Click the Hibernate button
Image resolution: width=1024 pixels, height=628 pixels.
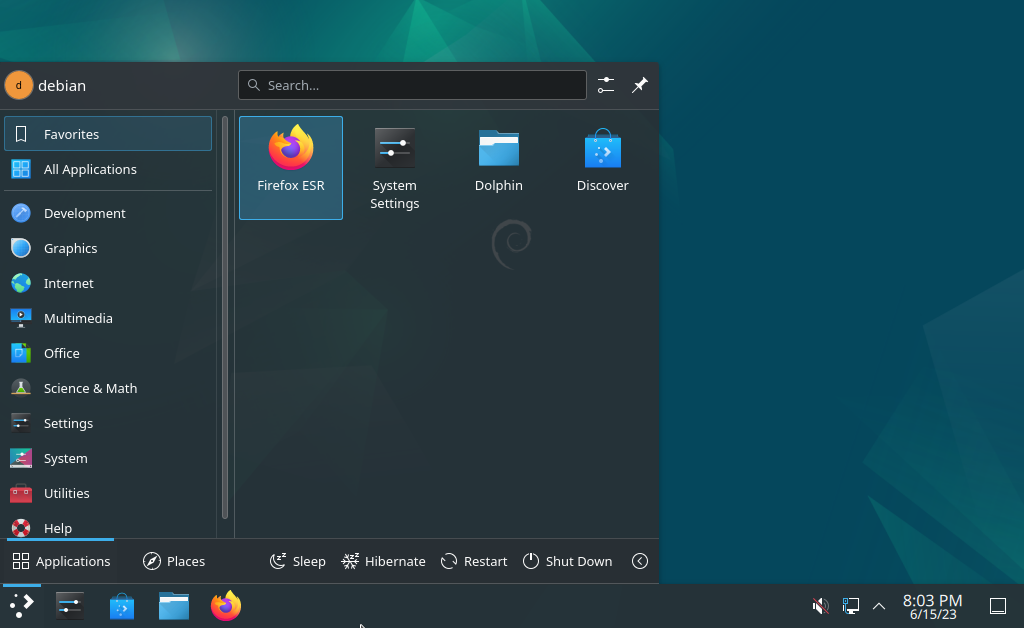pyautogui.click(x=383, y=561)
